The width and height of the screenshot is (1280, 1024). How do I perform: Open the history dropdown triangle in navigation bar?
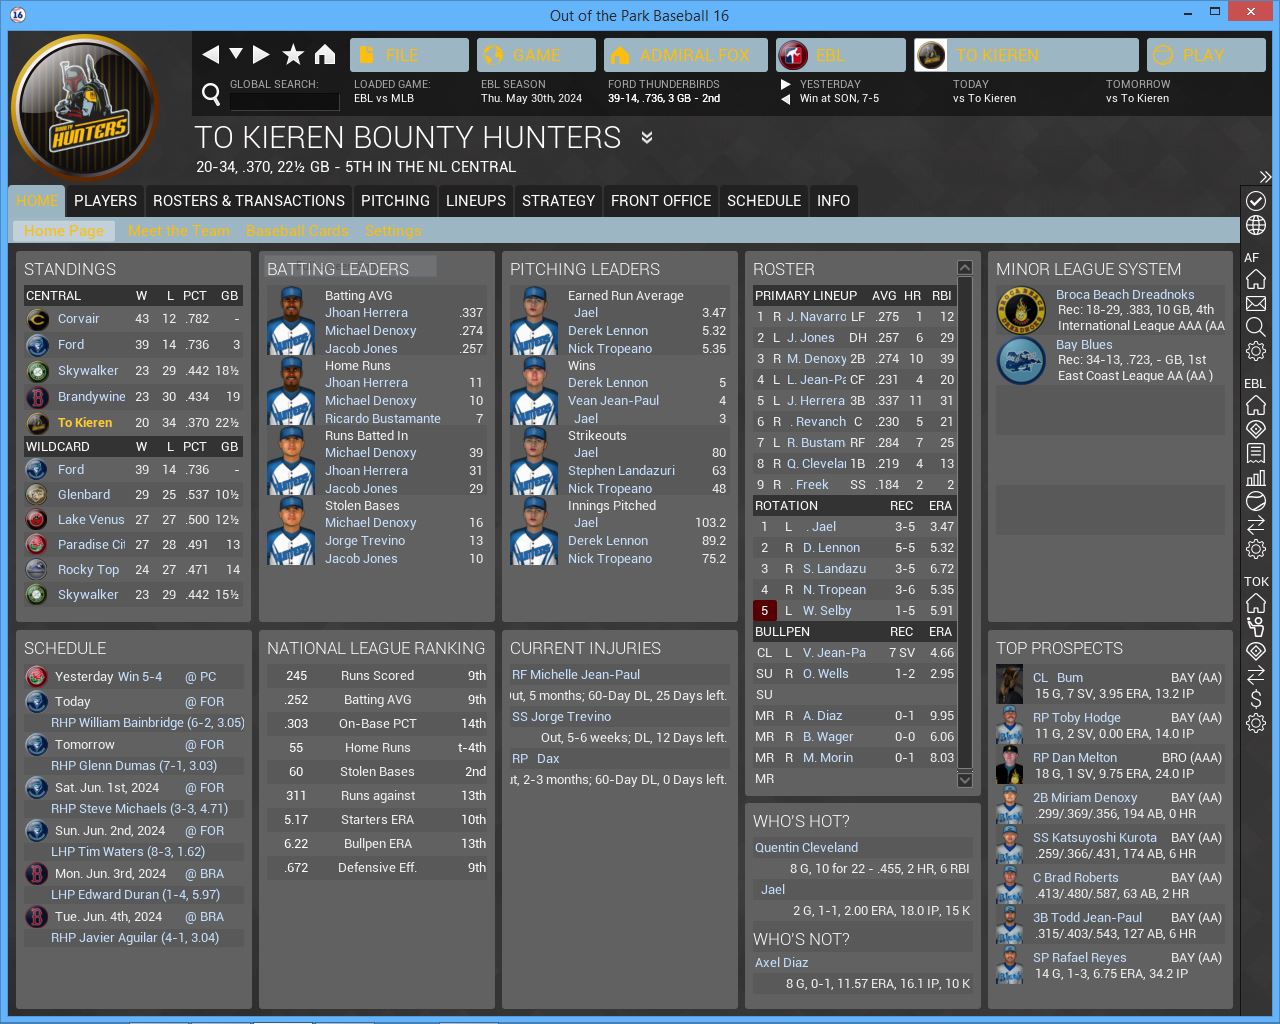click(x=236, y=54)
